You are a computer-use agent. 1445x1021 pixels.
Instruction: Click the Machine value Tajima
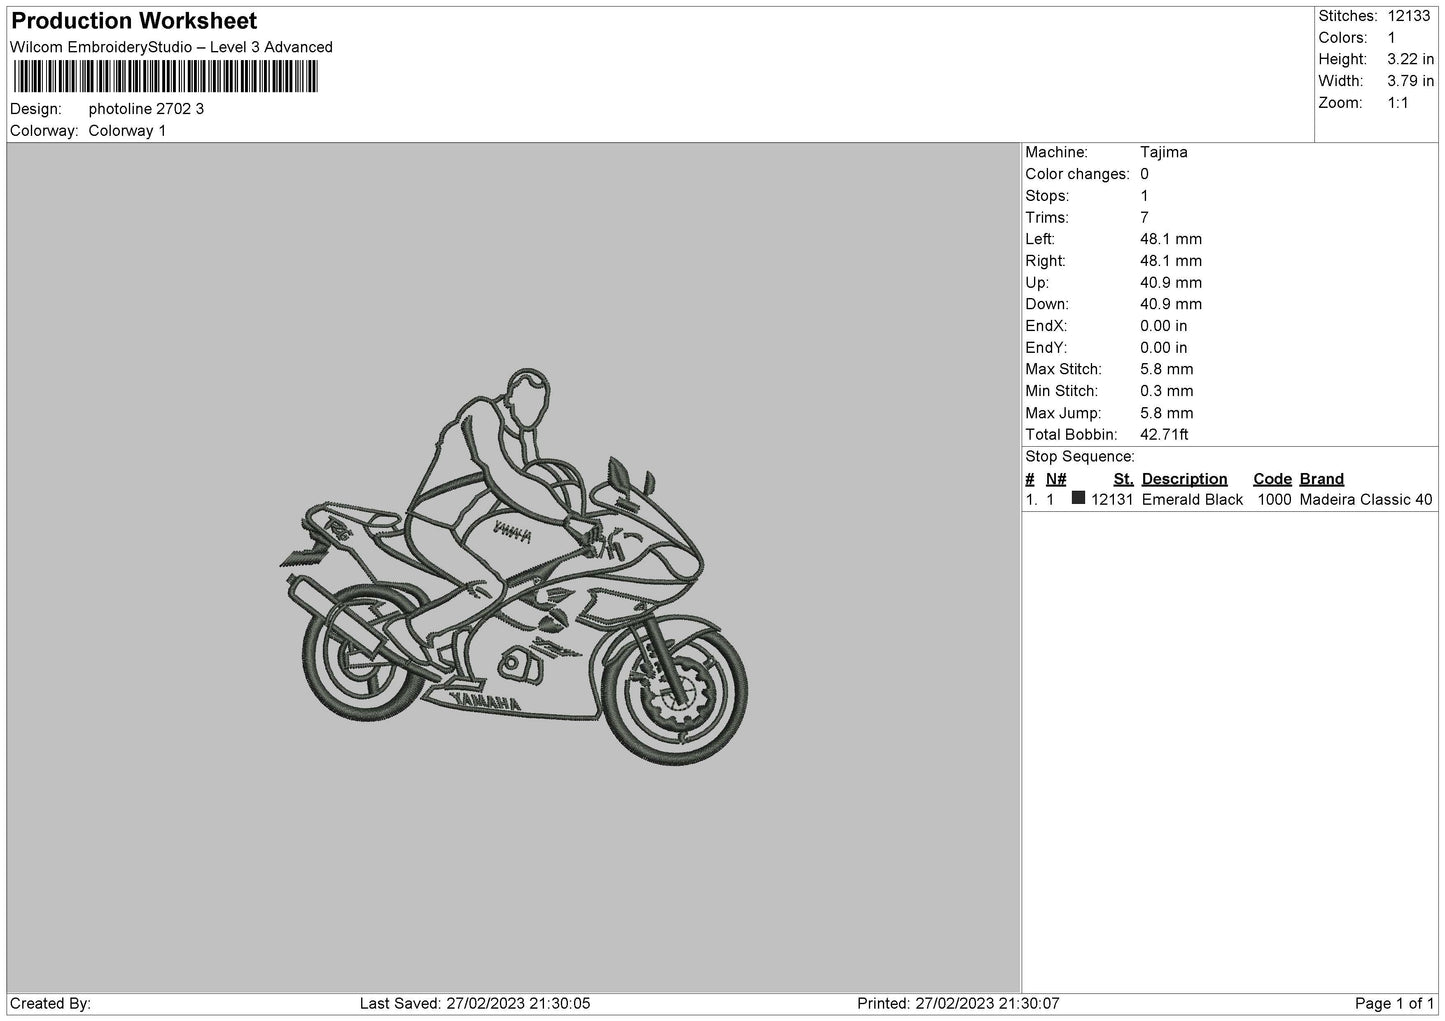pos(1164,153)
